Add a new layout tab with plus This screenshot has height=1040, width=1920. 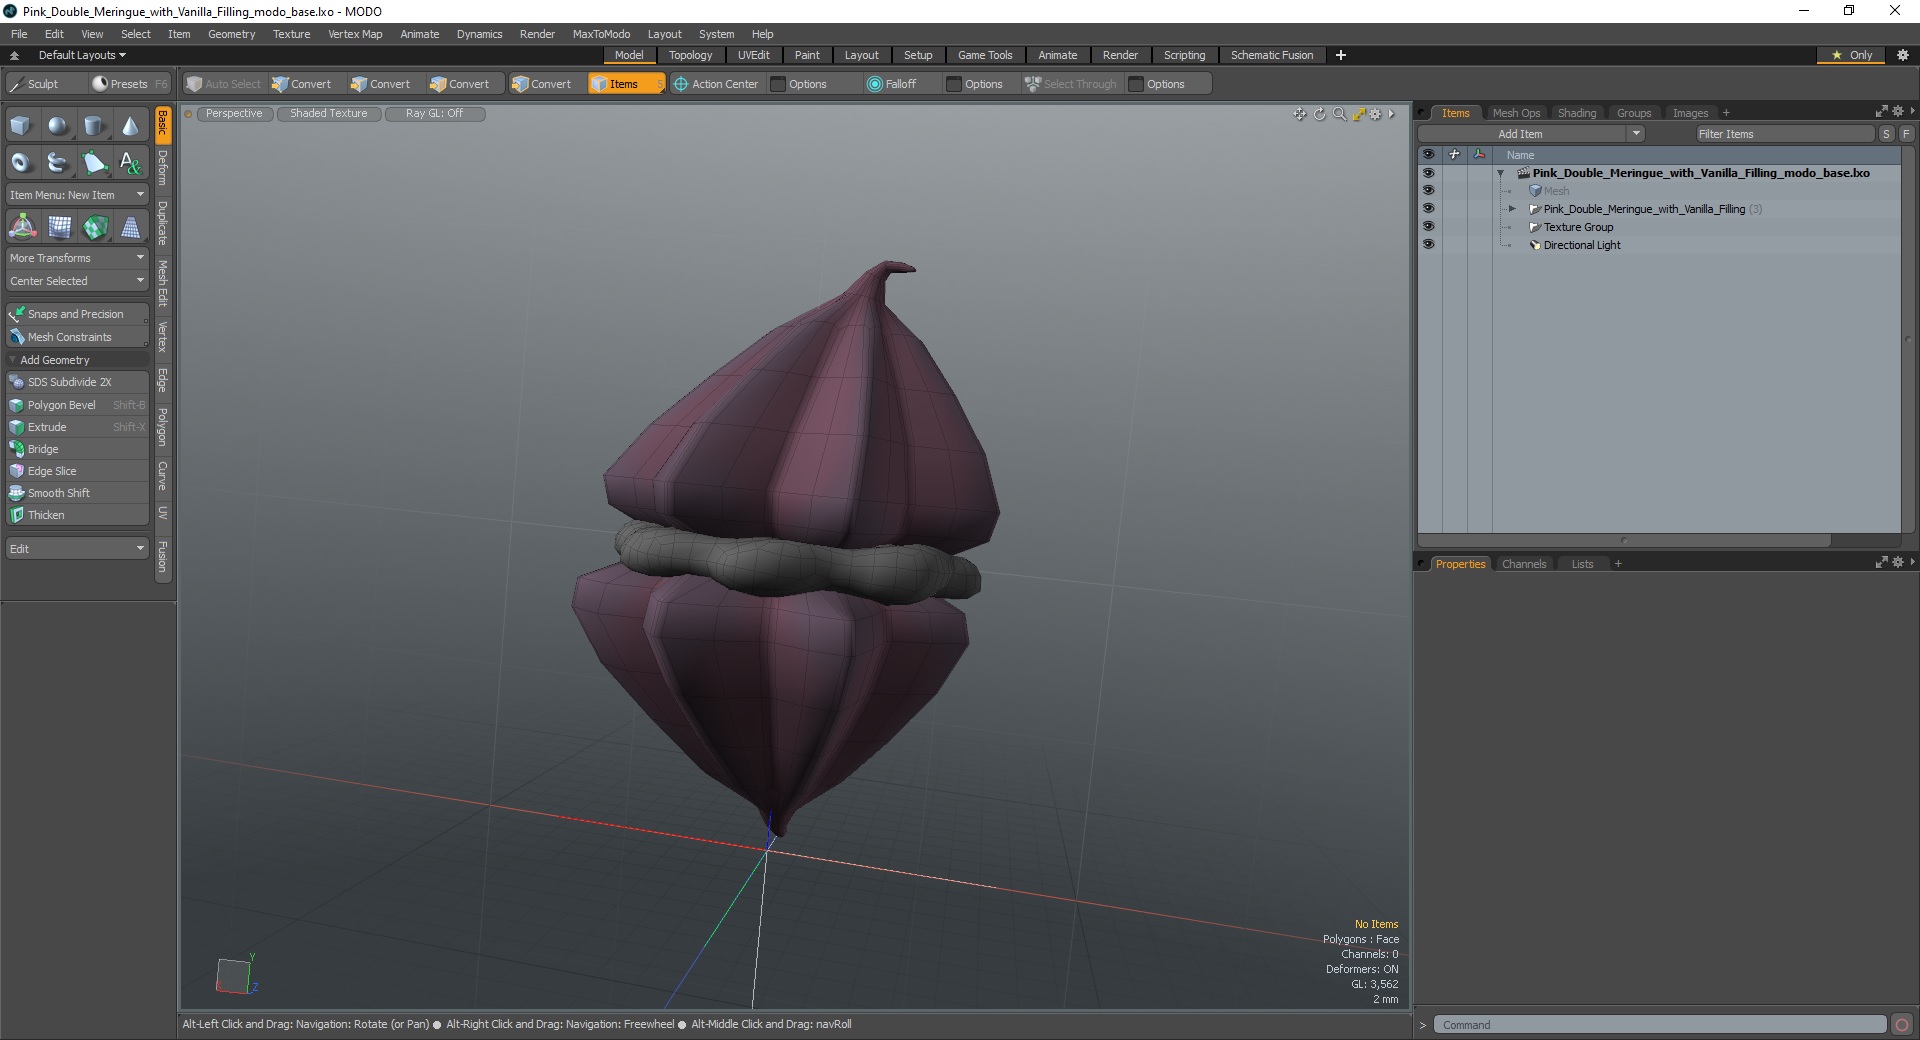(1341, 55)
